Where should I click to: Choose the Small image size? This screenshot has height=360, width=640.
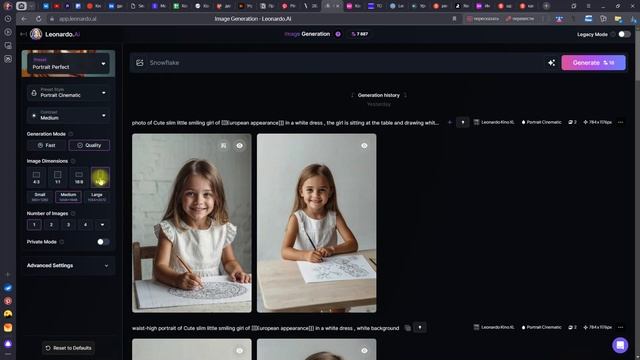40,197
